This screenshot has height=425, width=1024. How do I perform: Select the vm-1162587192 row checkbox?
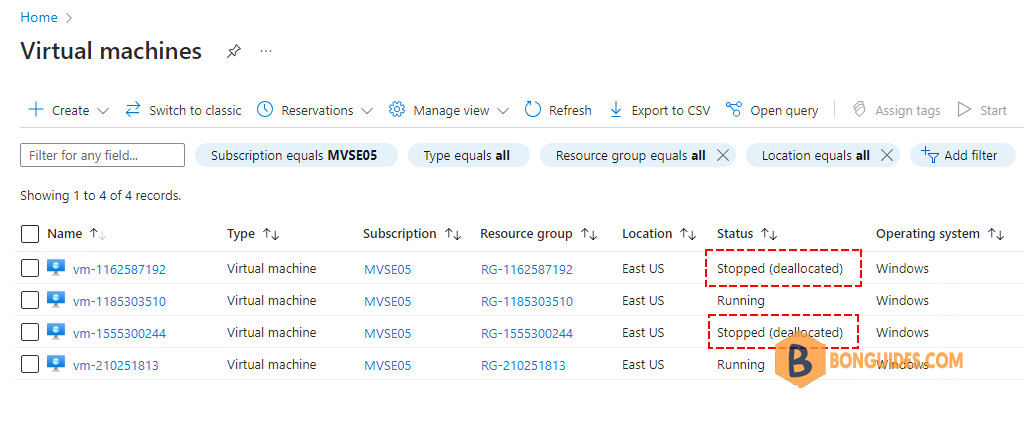coord(30,268)
